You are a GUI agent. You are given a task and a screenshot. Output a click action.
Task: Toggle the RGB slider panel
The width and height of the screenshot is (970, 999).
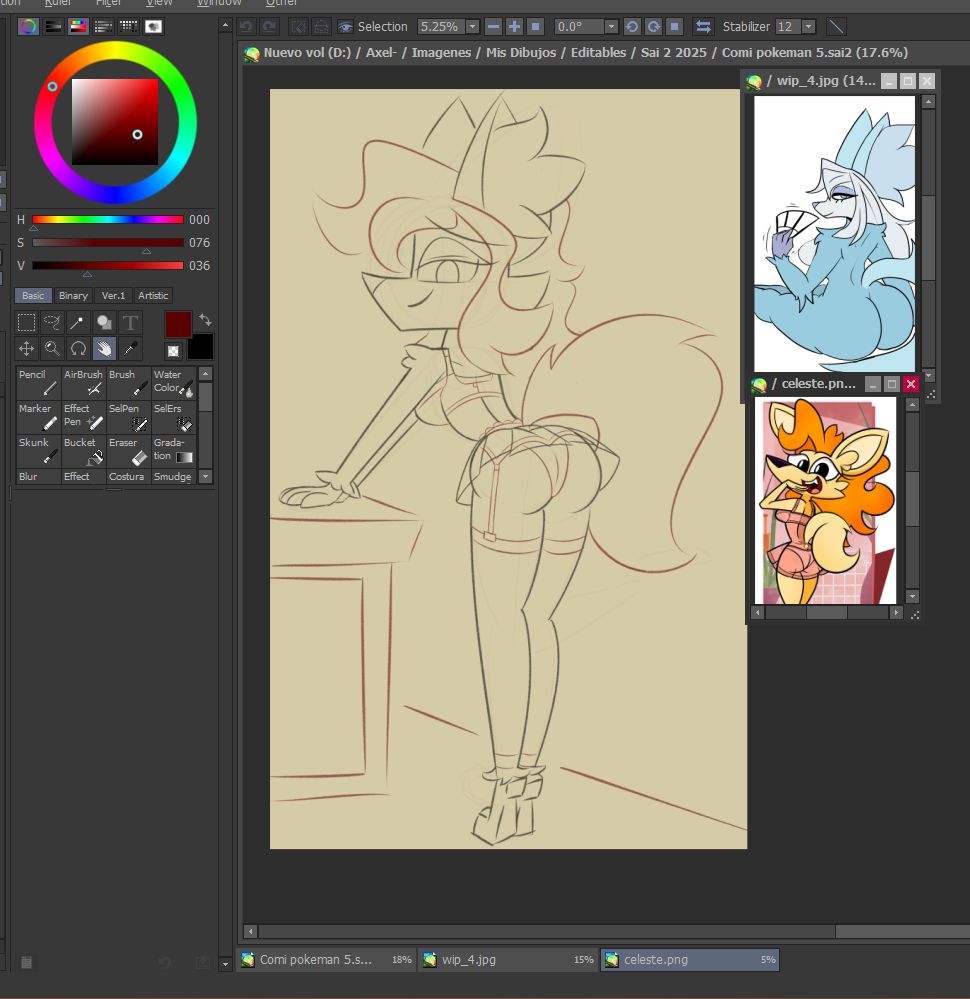[x=54, y=27]
